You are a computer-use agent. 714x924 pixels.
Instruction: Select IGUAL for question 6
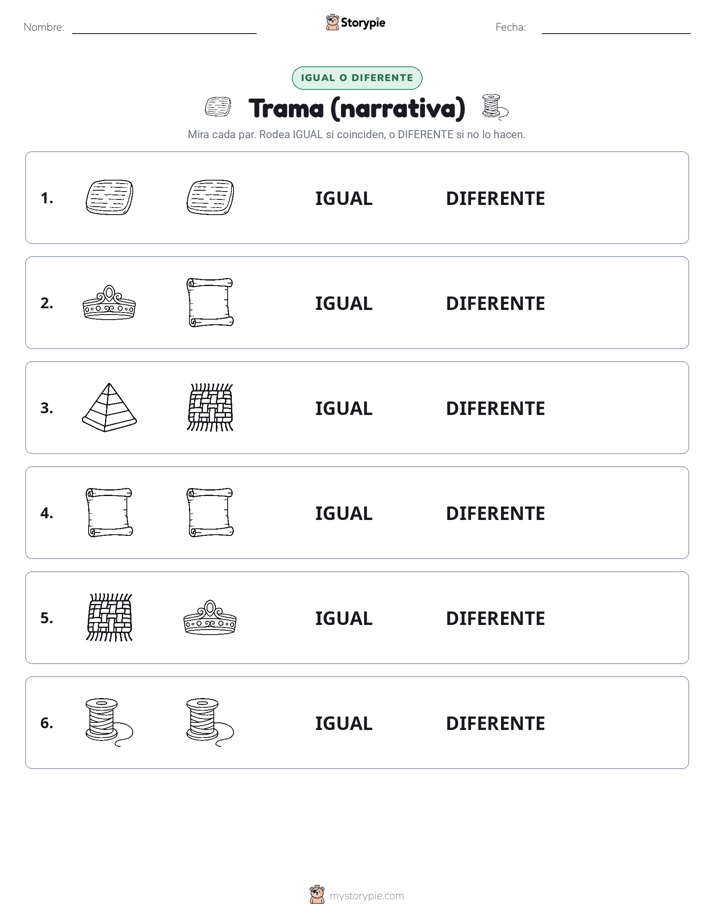coord(343,723)
